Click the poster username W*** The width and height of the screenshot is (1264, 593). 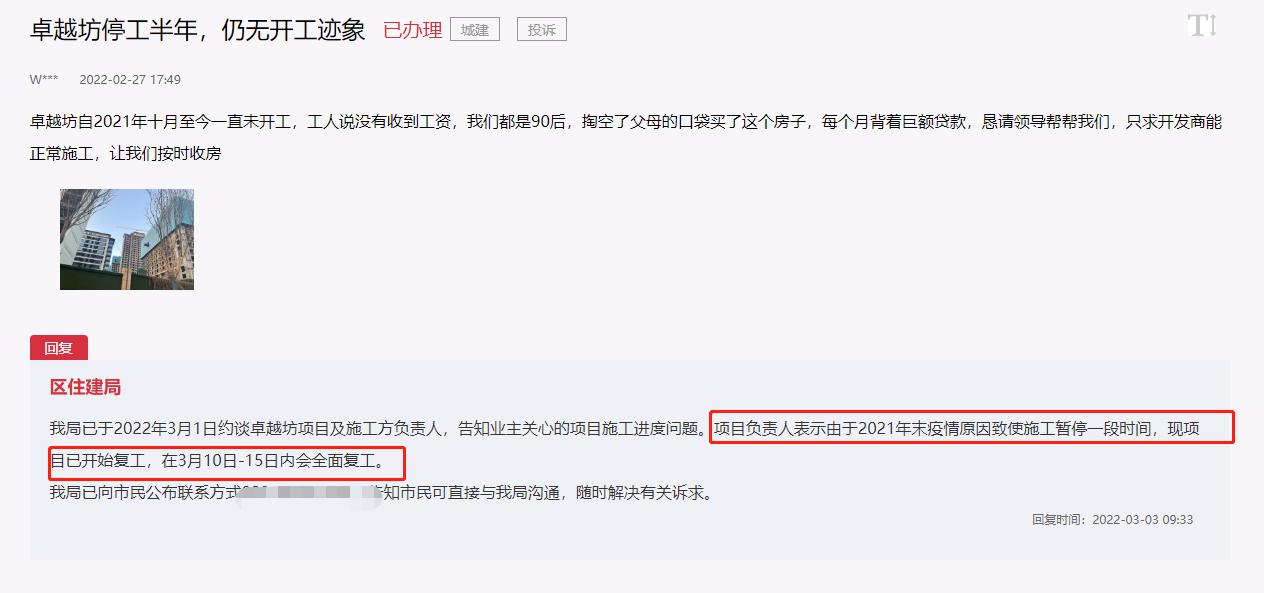[x=43, y=80]
